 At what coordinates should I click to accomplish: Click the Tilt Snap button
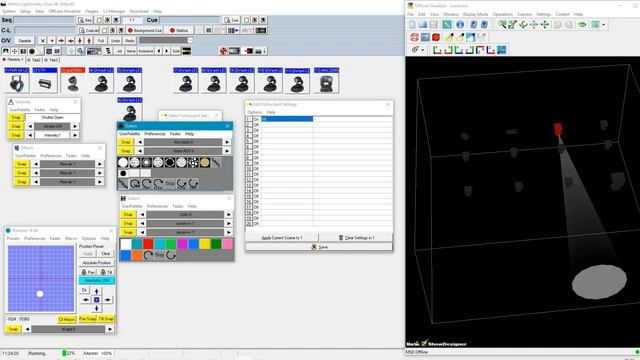click(x=106, y=318)
